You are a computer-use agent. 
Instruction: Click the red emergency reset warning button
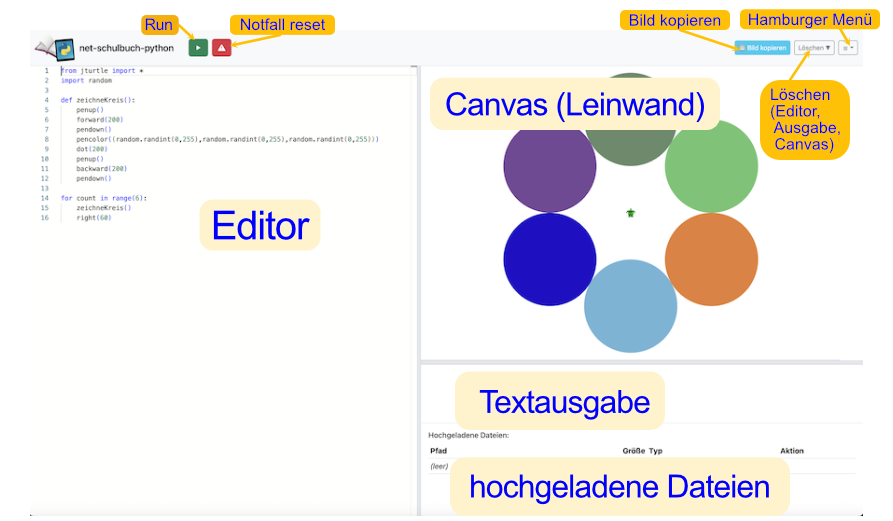coord(222,48)
